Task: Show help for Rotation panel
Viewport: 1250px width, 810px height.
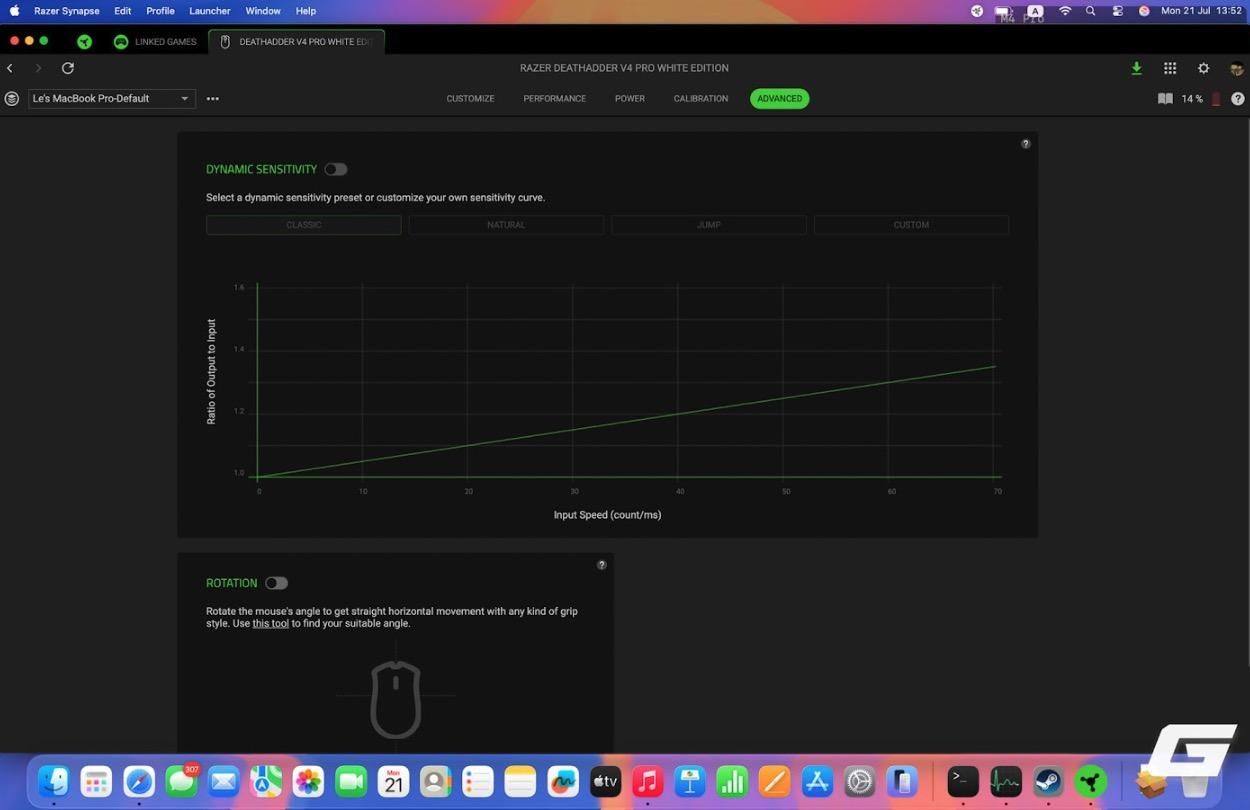Action: tap(602, 565)
